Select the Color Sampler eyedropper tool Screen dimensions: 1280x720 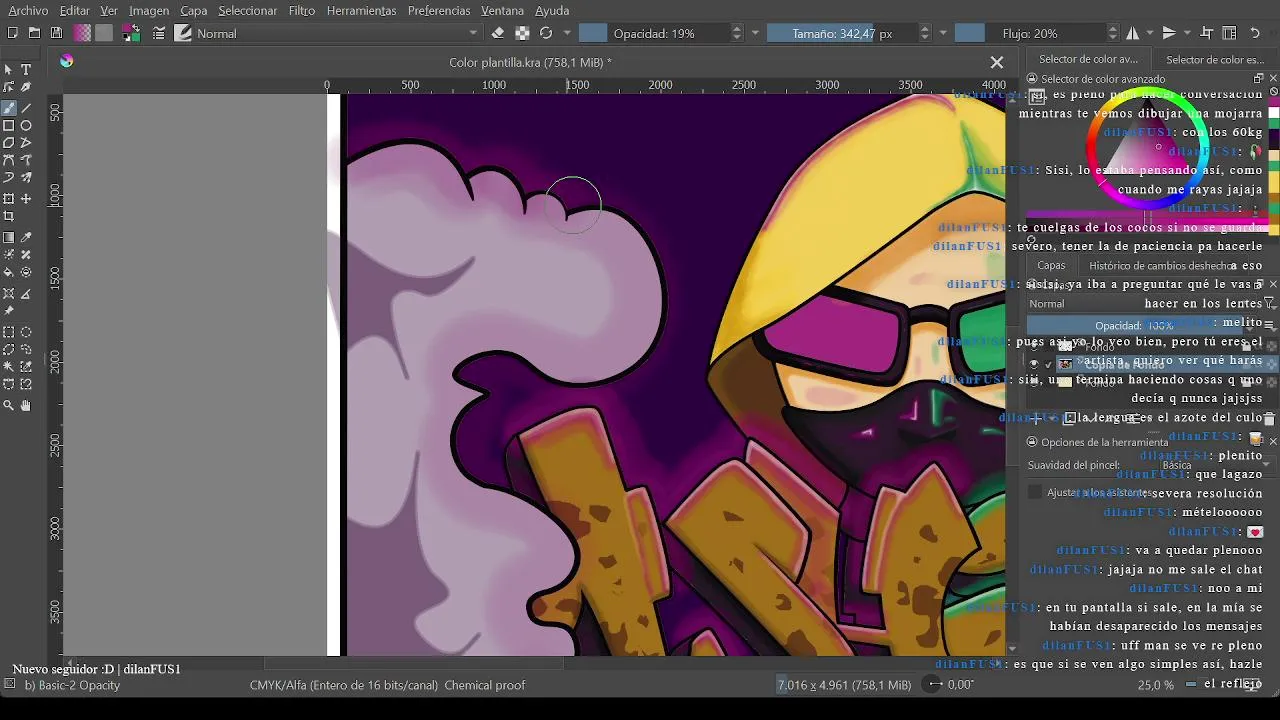26,238
